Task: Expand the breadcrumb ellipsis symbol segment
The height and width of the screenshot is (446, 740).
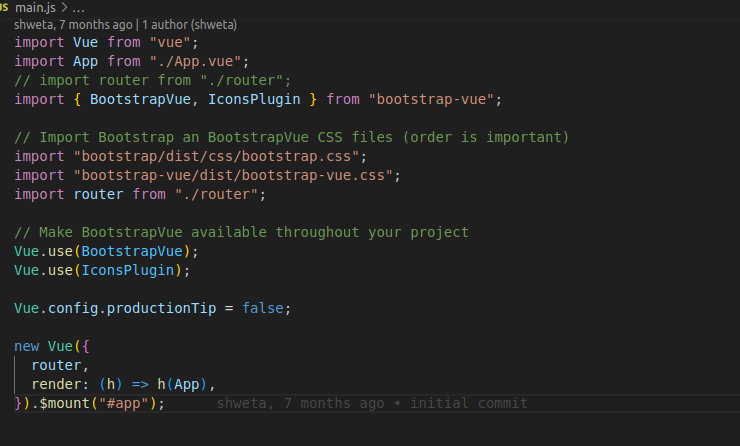Action: (x=78, y=8)
